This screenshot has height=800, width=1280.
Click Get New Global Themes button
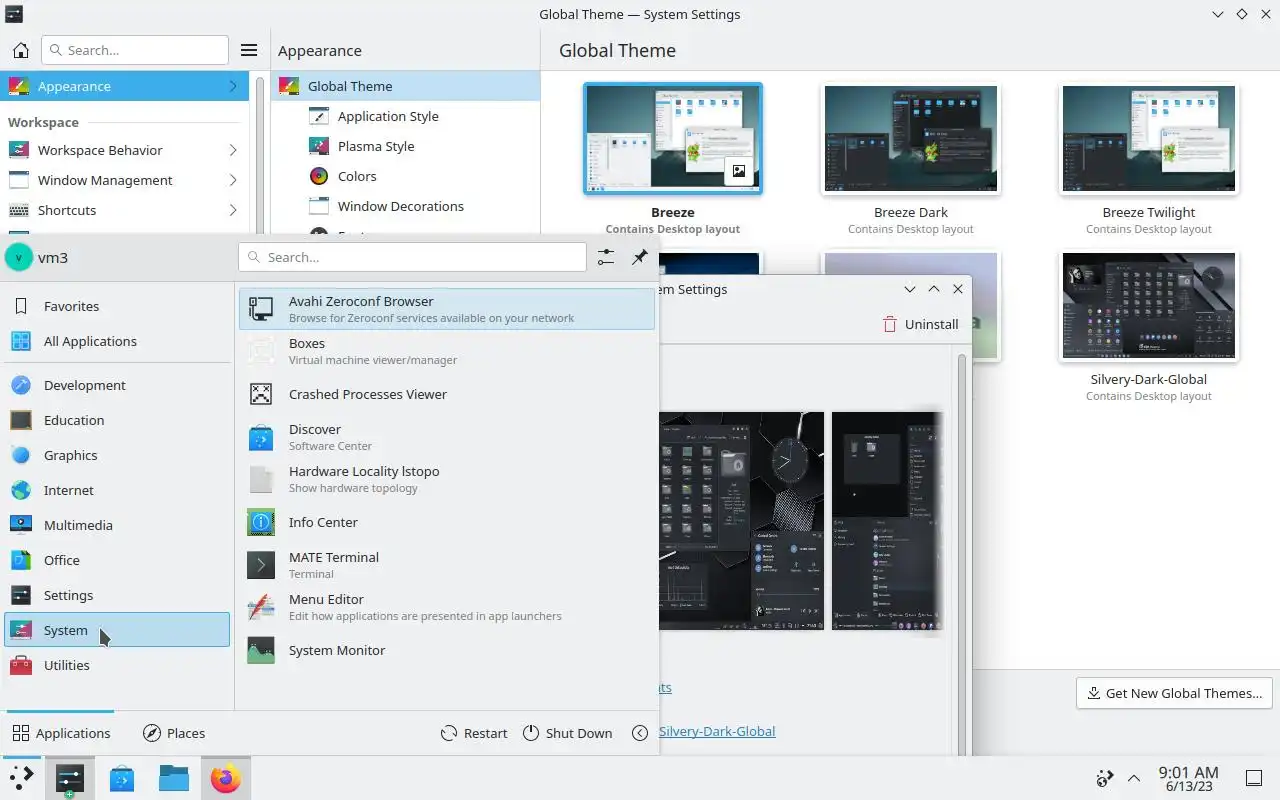tap(1174, 693)
